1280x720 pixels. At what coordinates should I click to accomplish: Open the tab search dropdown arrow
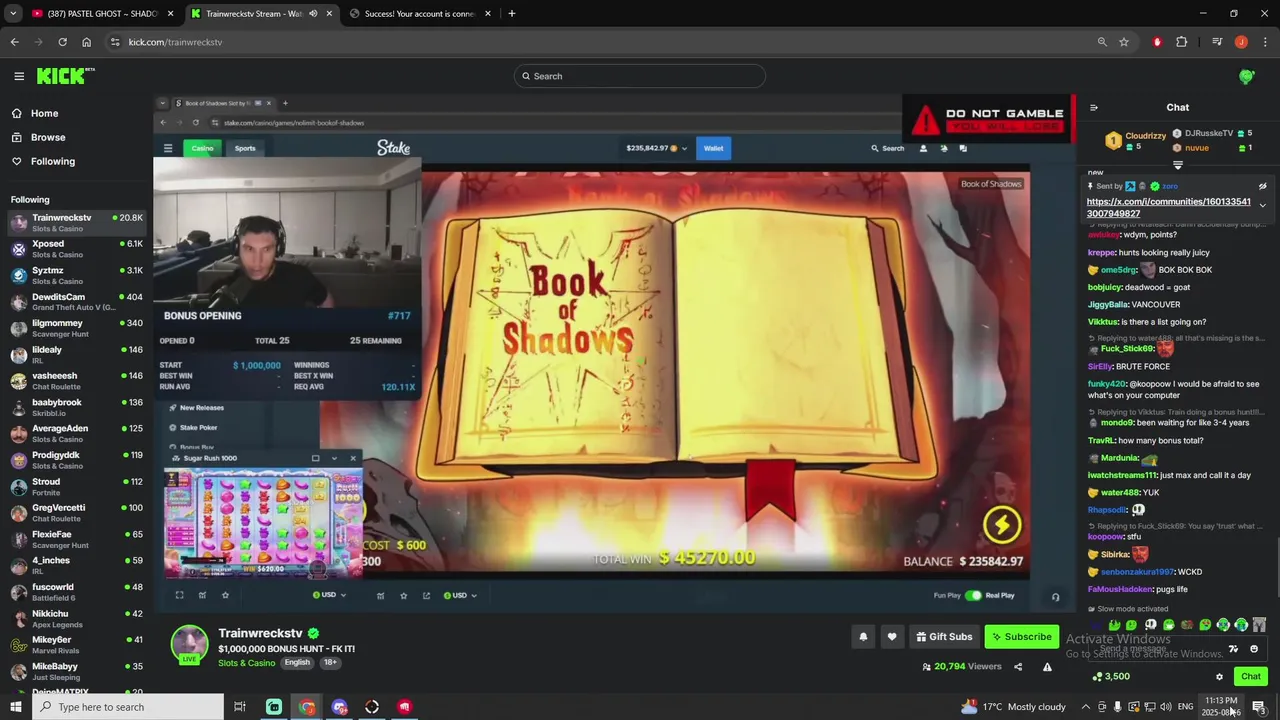13,14
